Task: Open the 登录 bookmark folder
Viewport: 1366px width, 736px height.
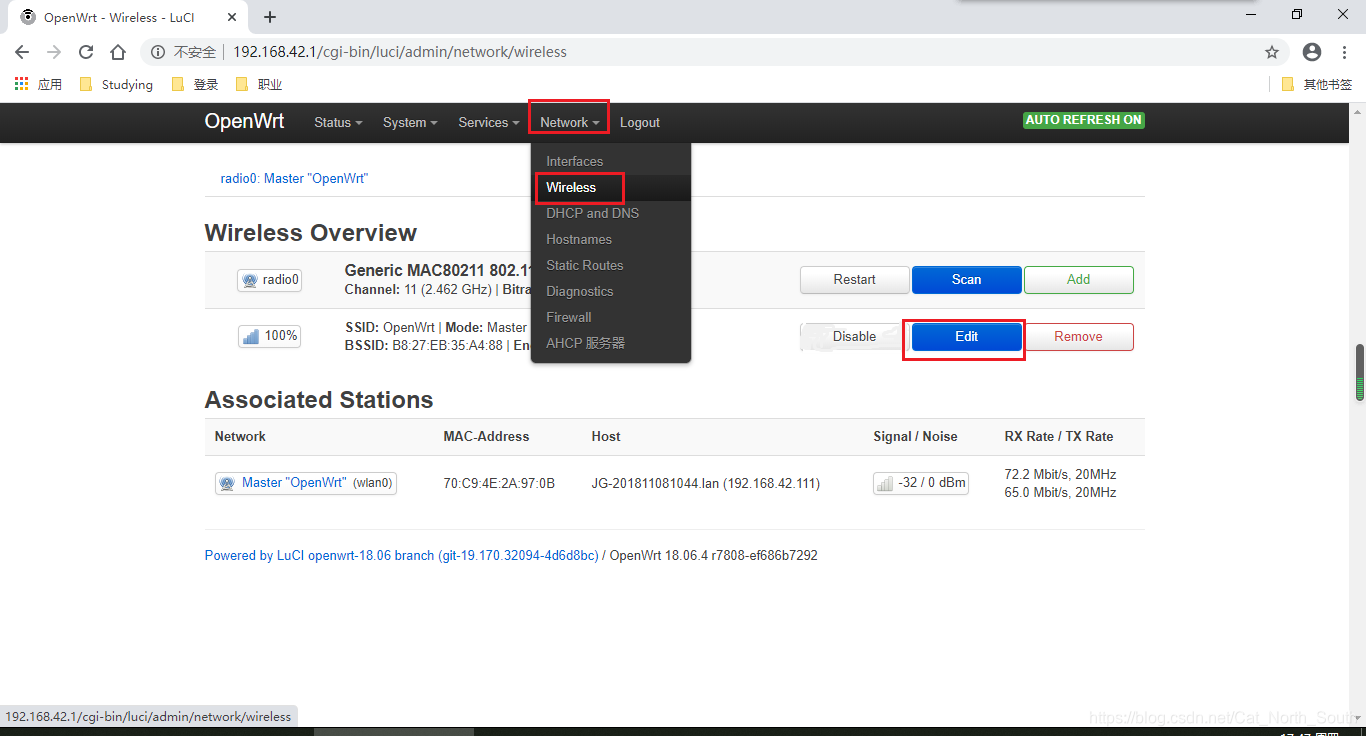Action: [x=195, y=84]
